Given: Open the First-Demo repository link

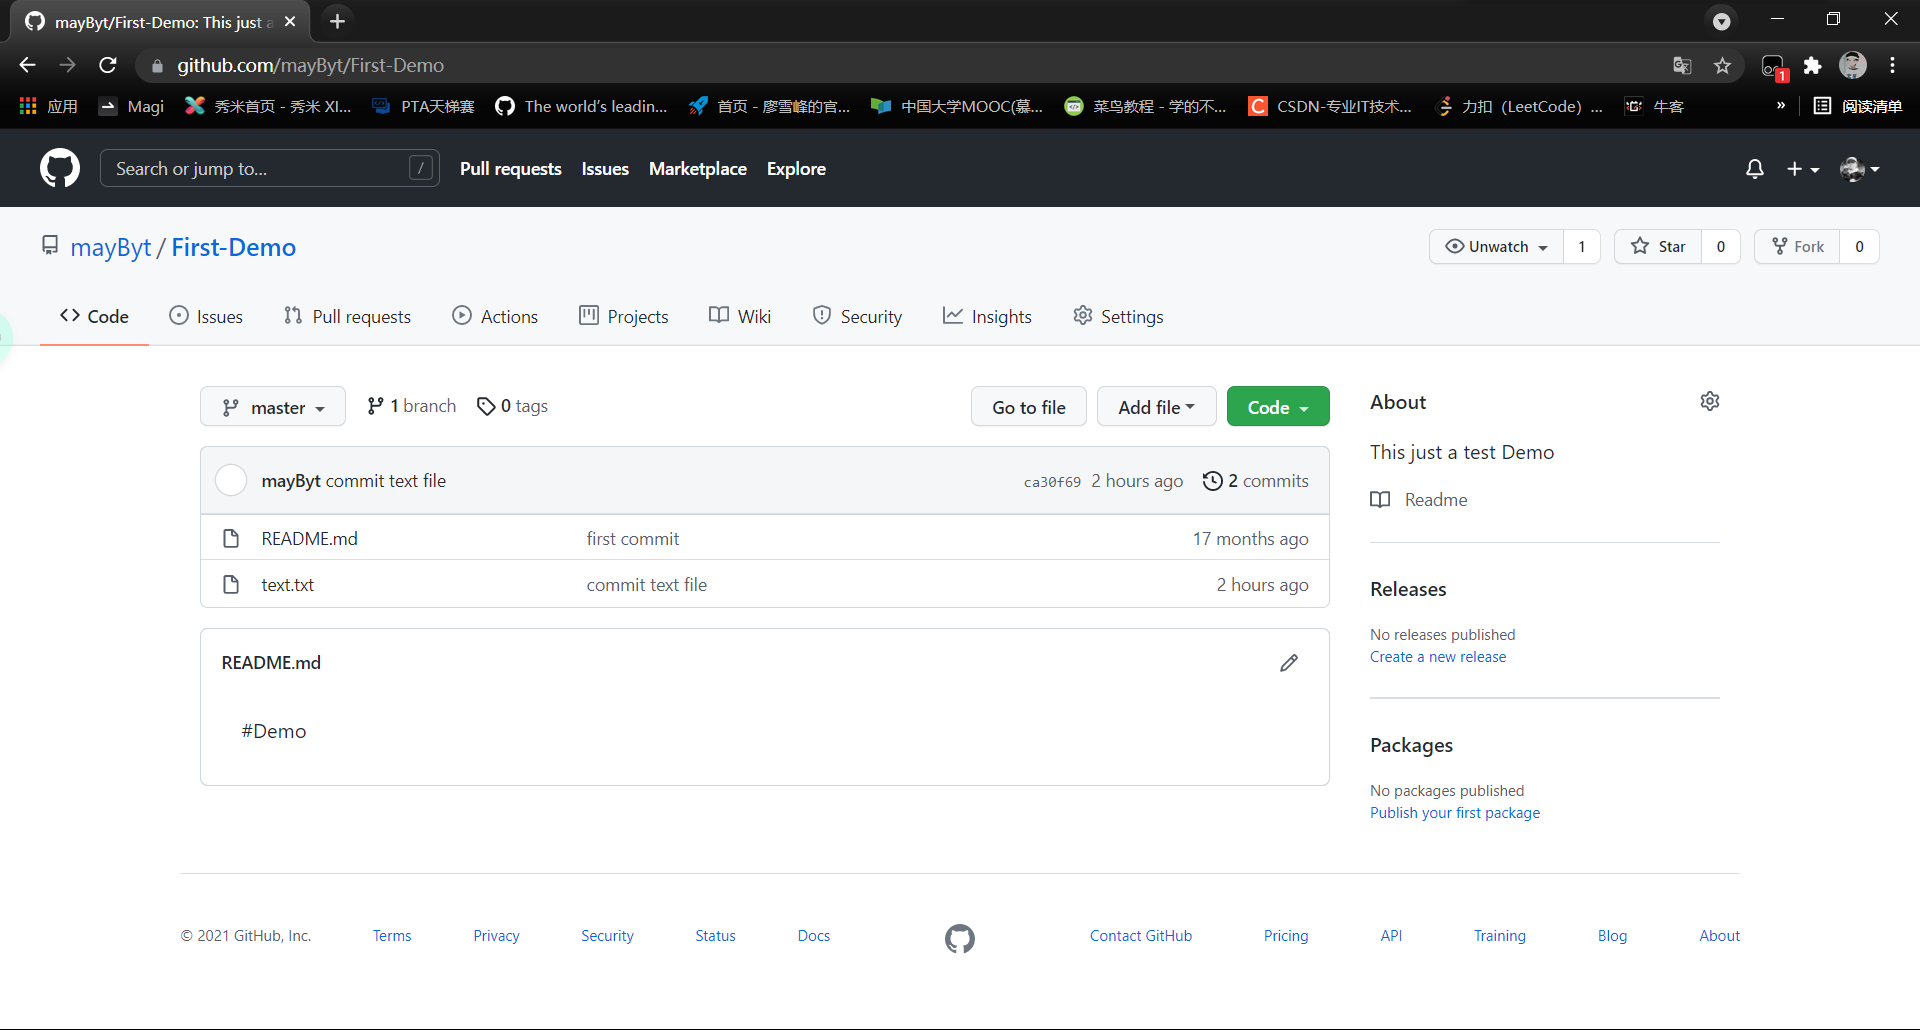Looking at the screenshot, I should (x=233, y=247).
